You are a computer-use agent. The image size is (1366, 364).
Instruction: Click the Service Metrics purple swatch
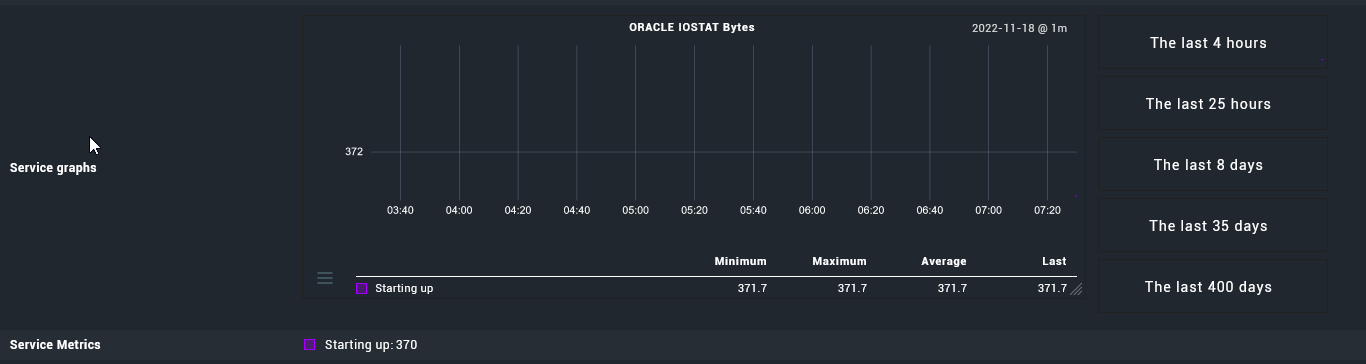310,344
